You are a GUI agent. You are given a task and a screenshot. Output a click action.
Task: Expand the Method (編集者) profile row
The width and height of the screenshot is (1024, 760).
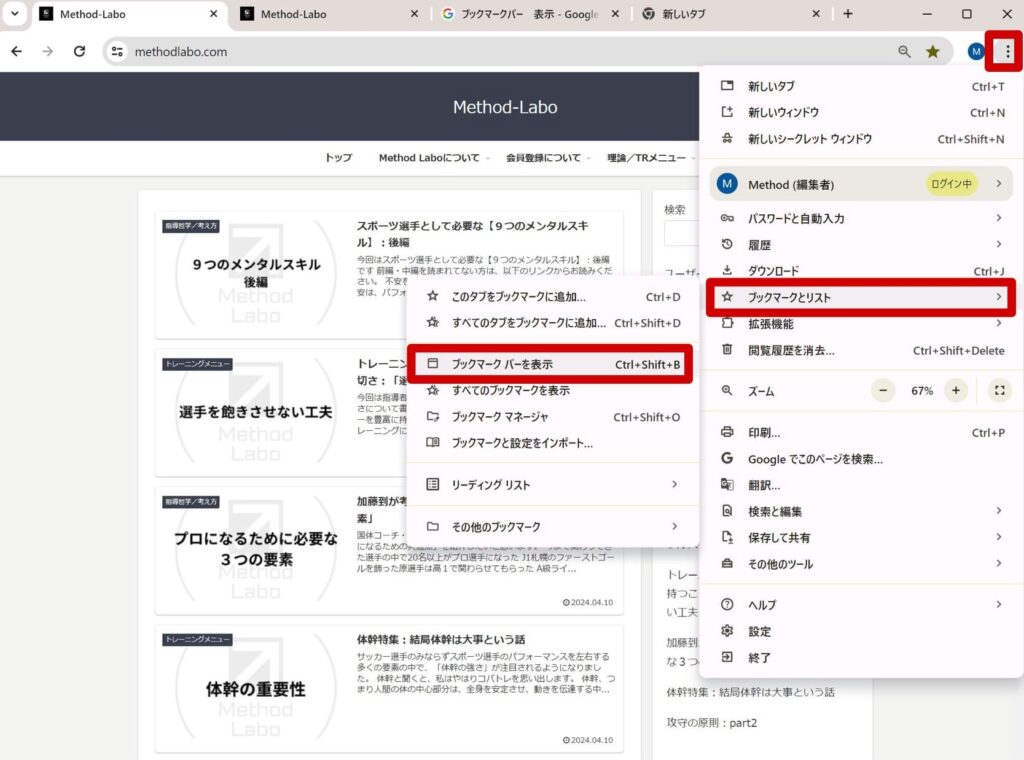click(x=861, y=184)
